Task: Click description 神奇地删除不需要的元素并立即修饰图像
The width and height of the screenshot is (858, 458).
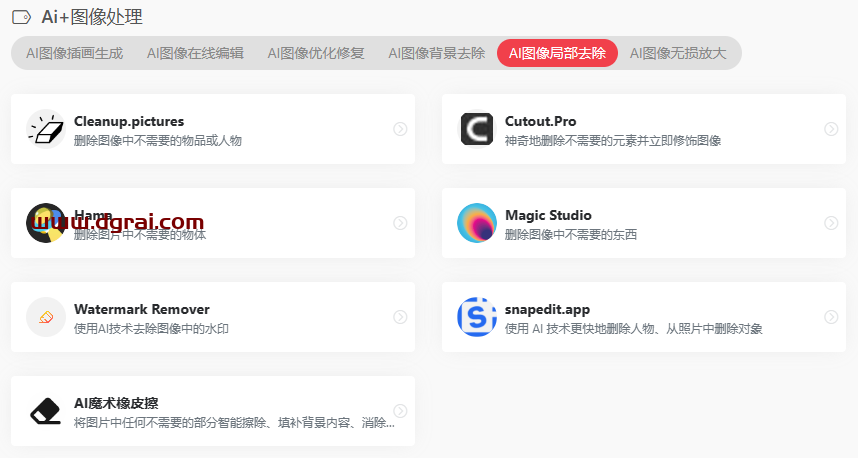Action: click(613, 141)
